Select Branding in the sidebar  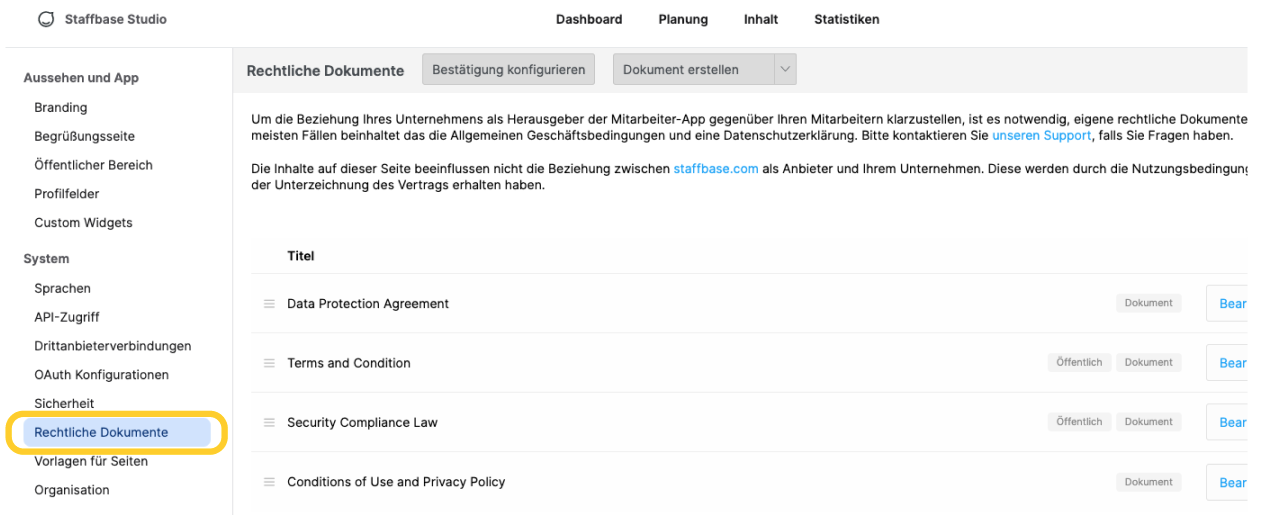(61, 107)
